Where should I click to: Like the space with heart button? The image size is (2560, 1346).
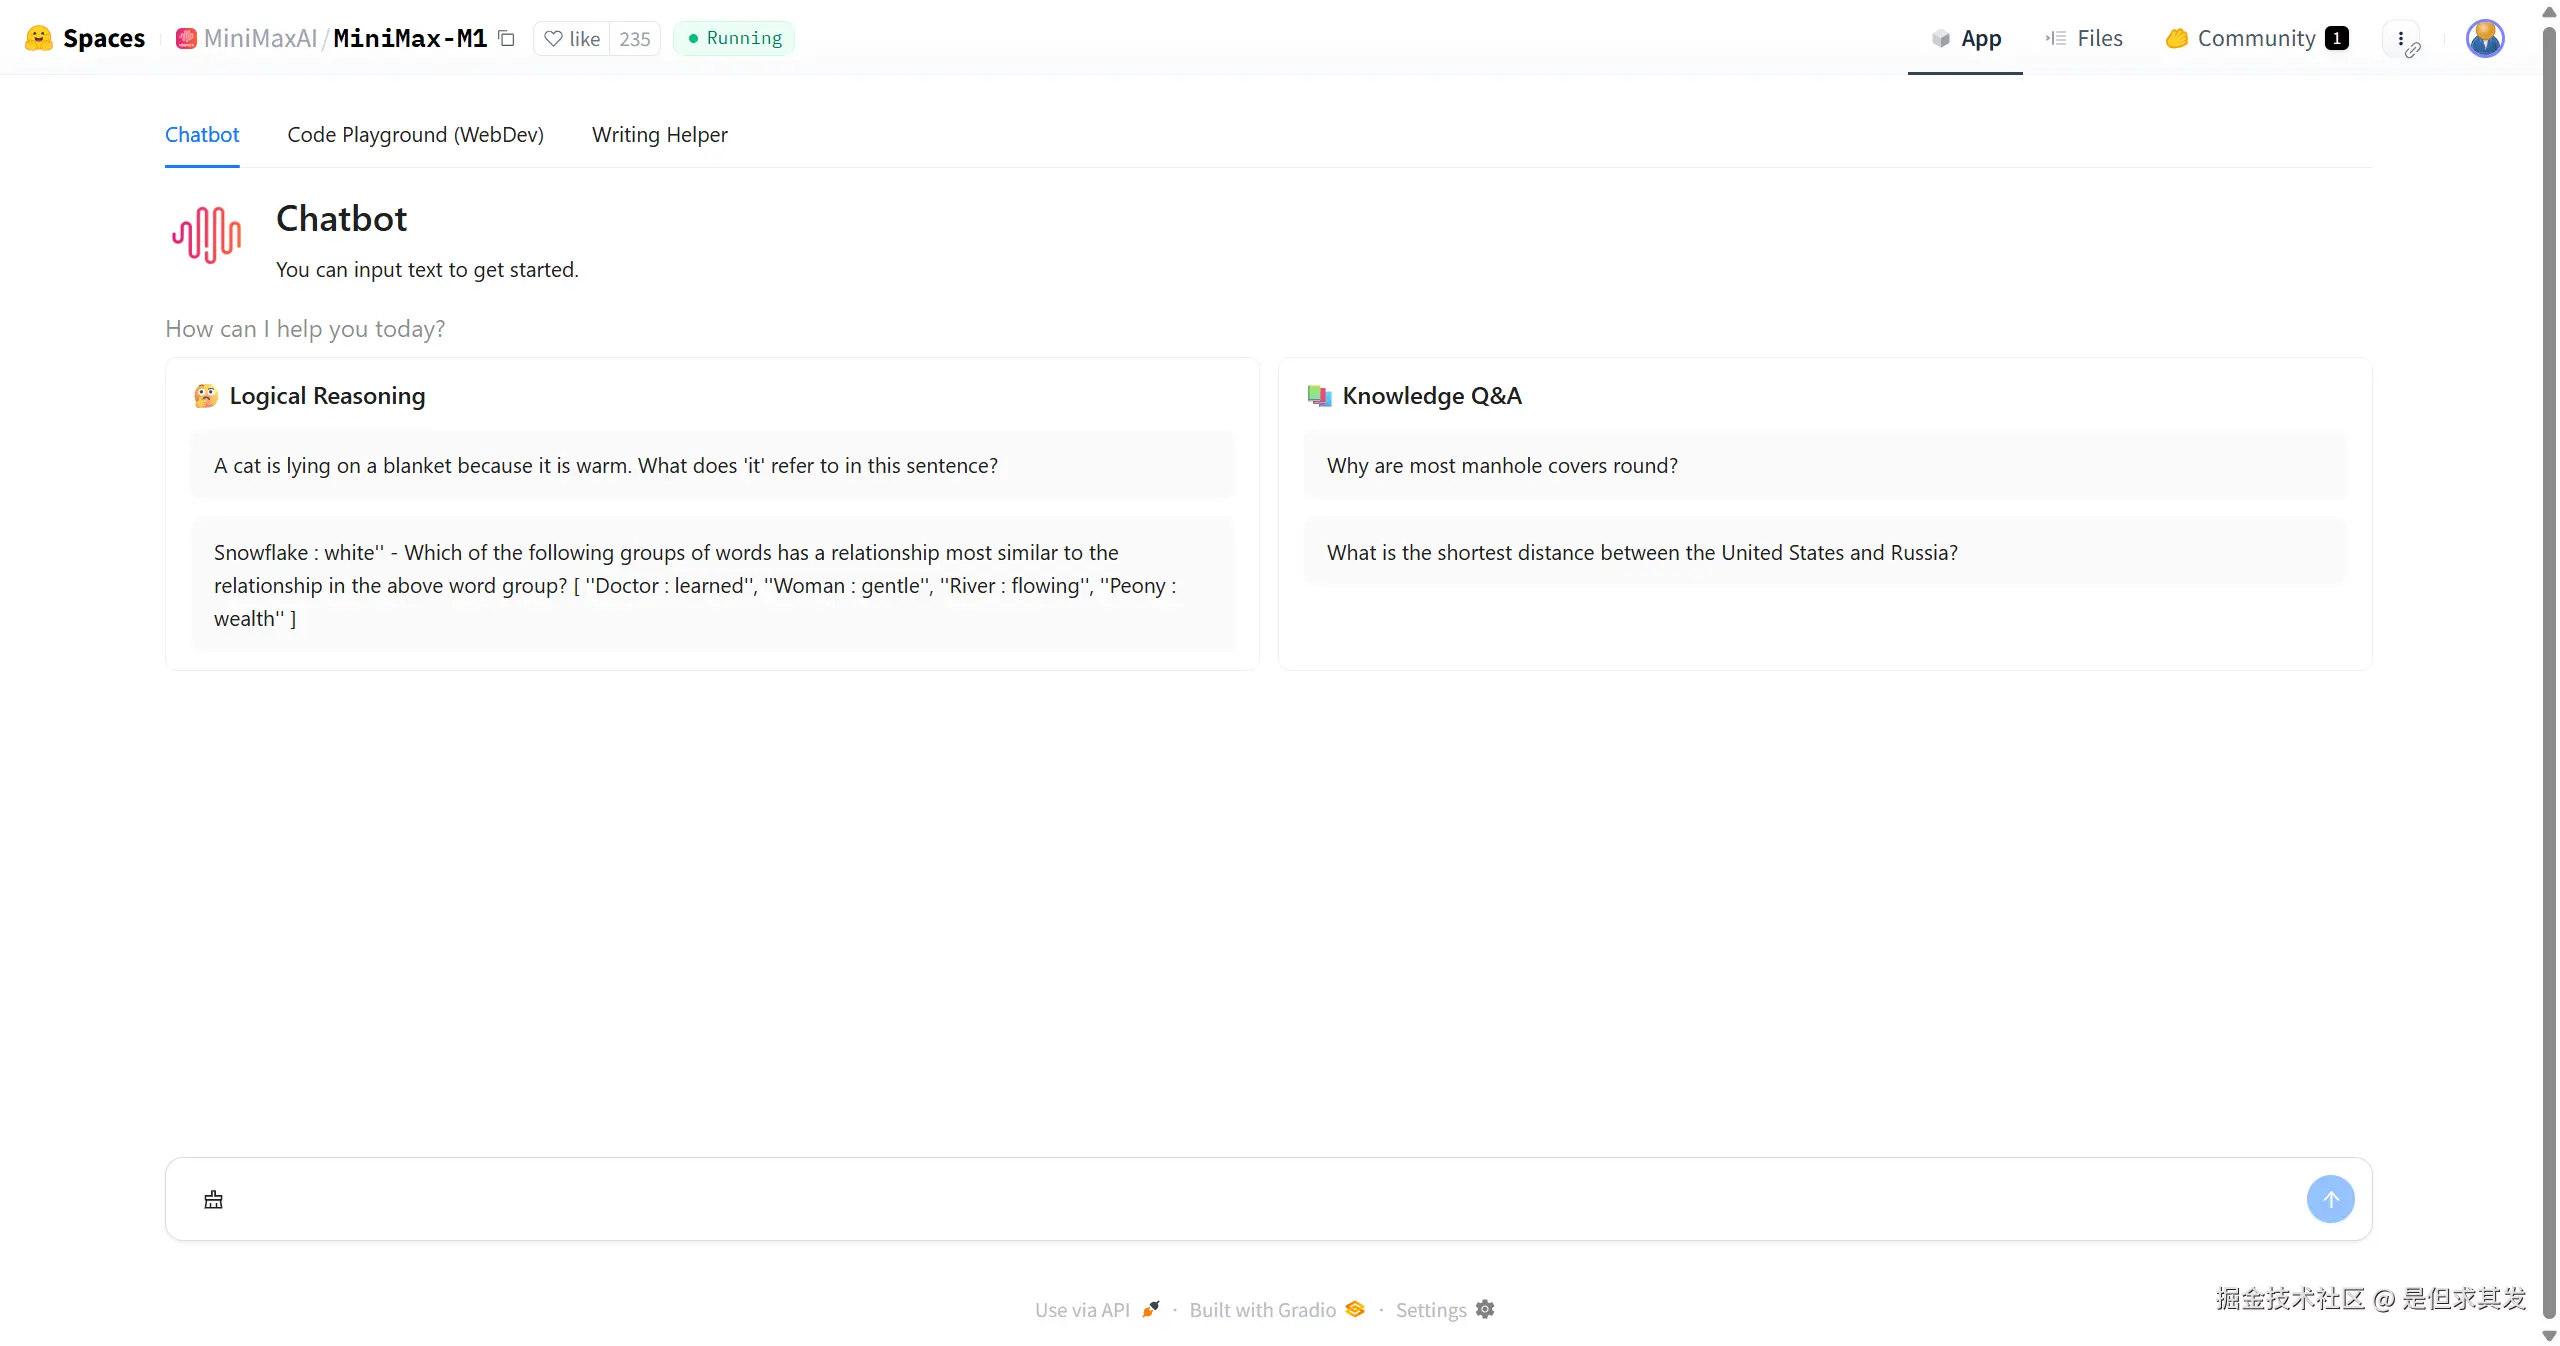click(572, 38)
